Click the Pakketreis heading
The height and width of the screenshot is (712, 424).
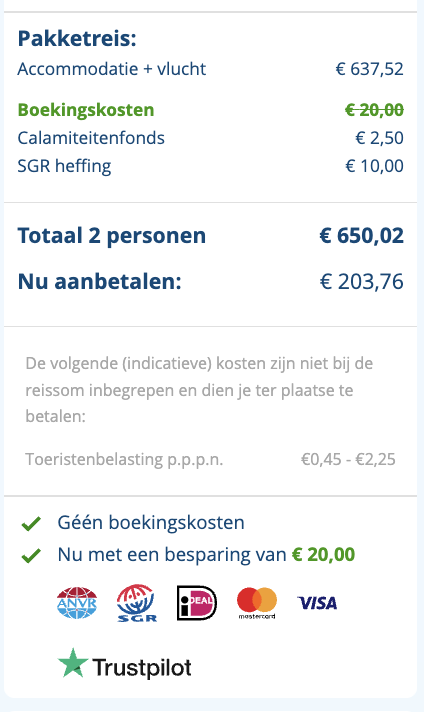[x=77, y=39]
